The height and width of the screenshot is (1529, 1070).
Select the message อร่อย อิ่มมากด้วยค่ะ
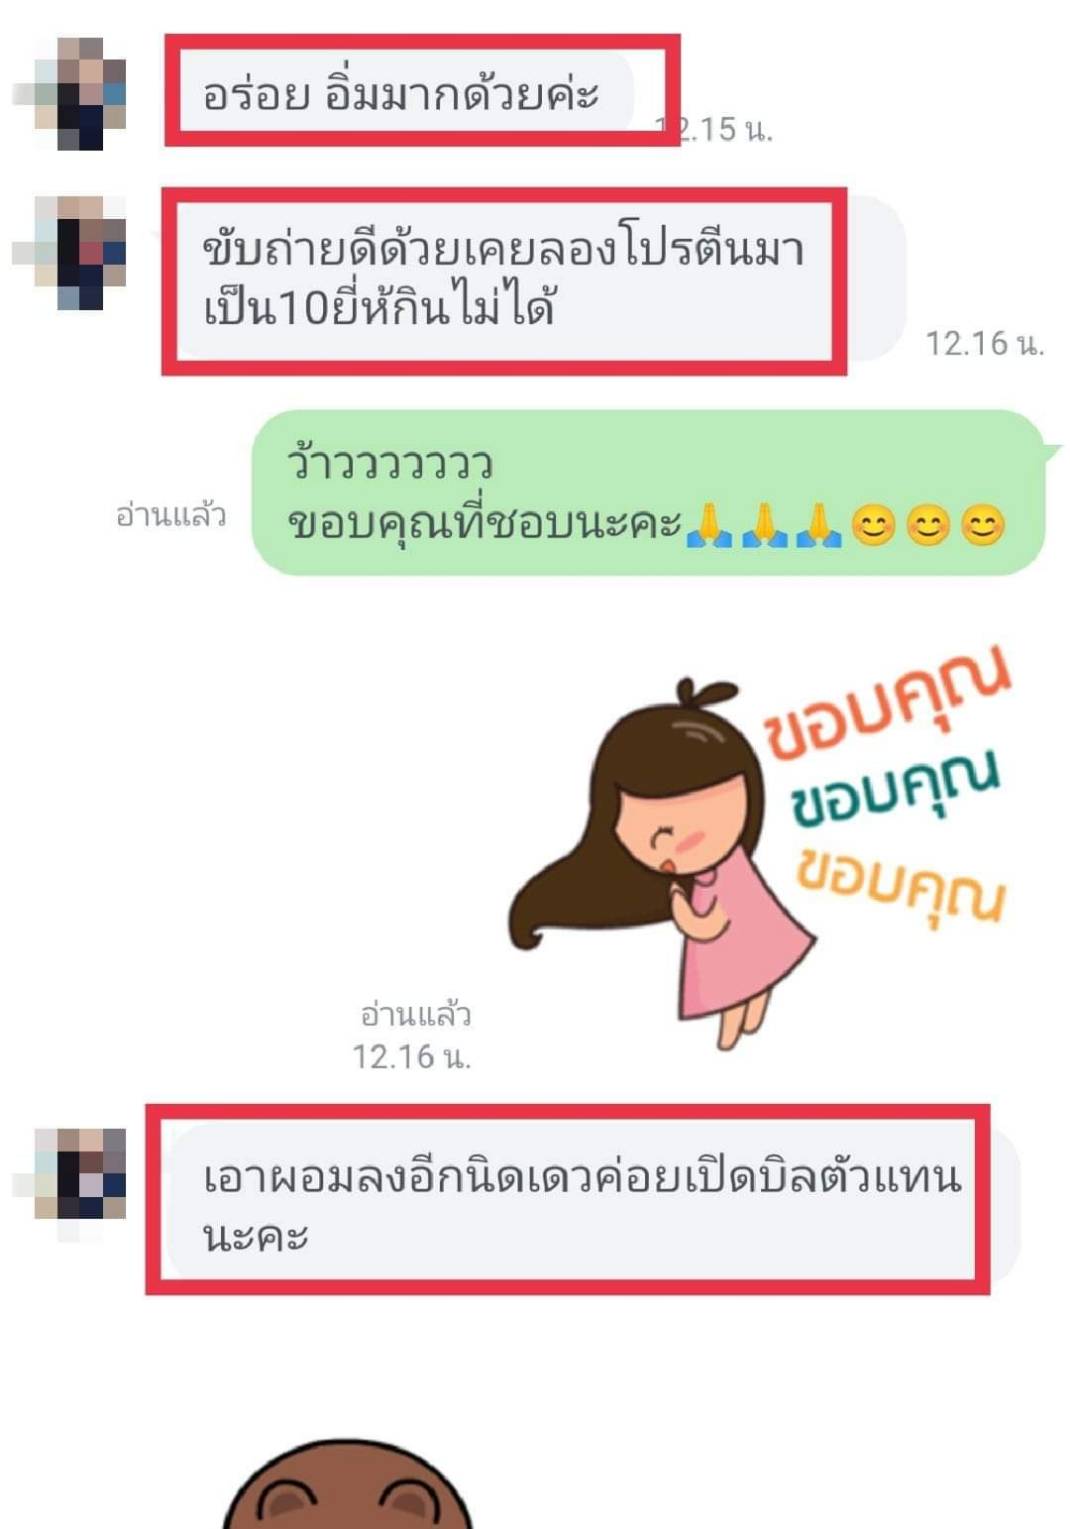(x=400, y=93)
